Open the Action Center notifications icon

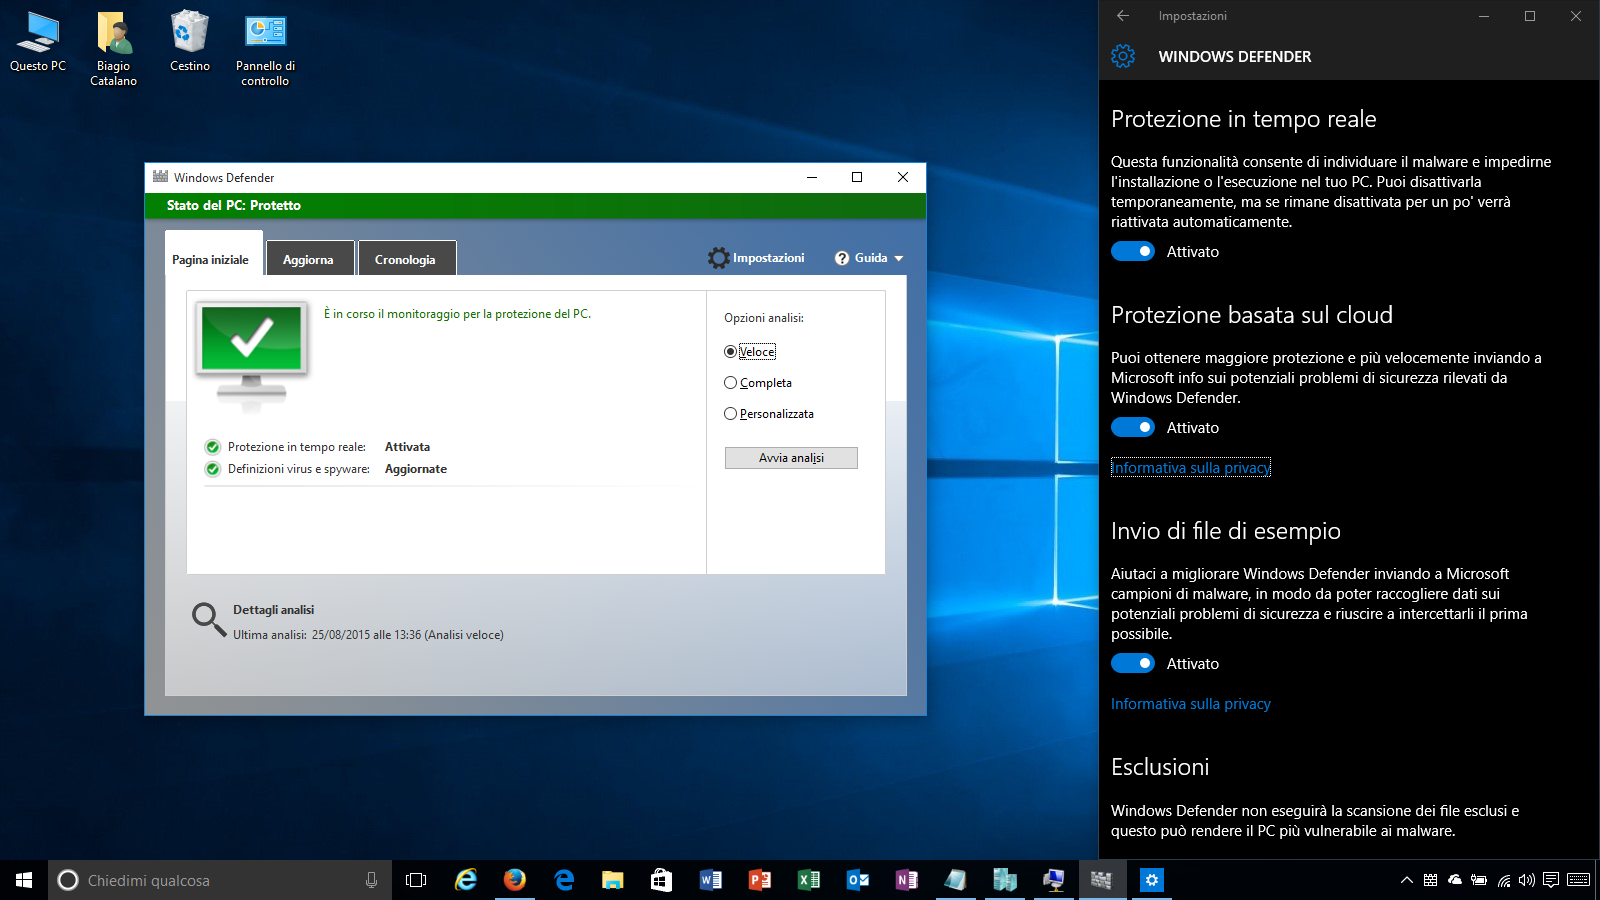pos(1551,880)
